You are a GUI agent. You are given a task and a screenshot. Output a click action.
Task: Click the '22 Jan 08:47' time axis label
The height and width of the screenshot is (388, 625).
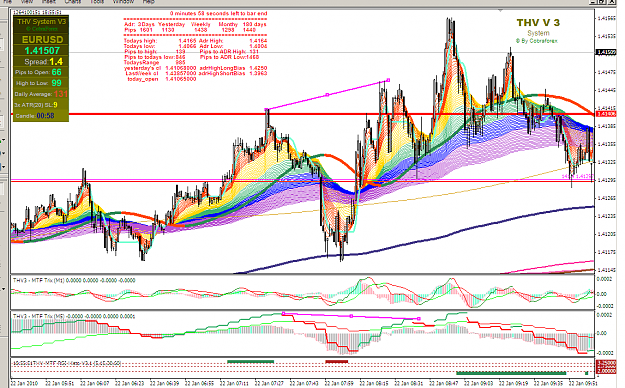[x=444, y=383]
